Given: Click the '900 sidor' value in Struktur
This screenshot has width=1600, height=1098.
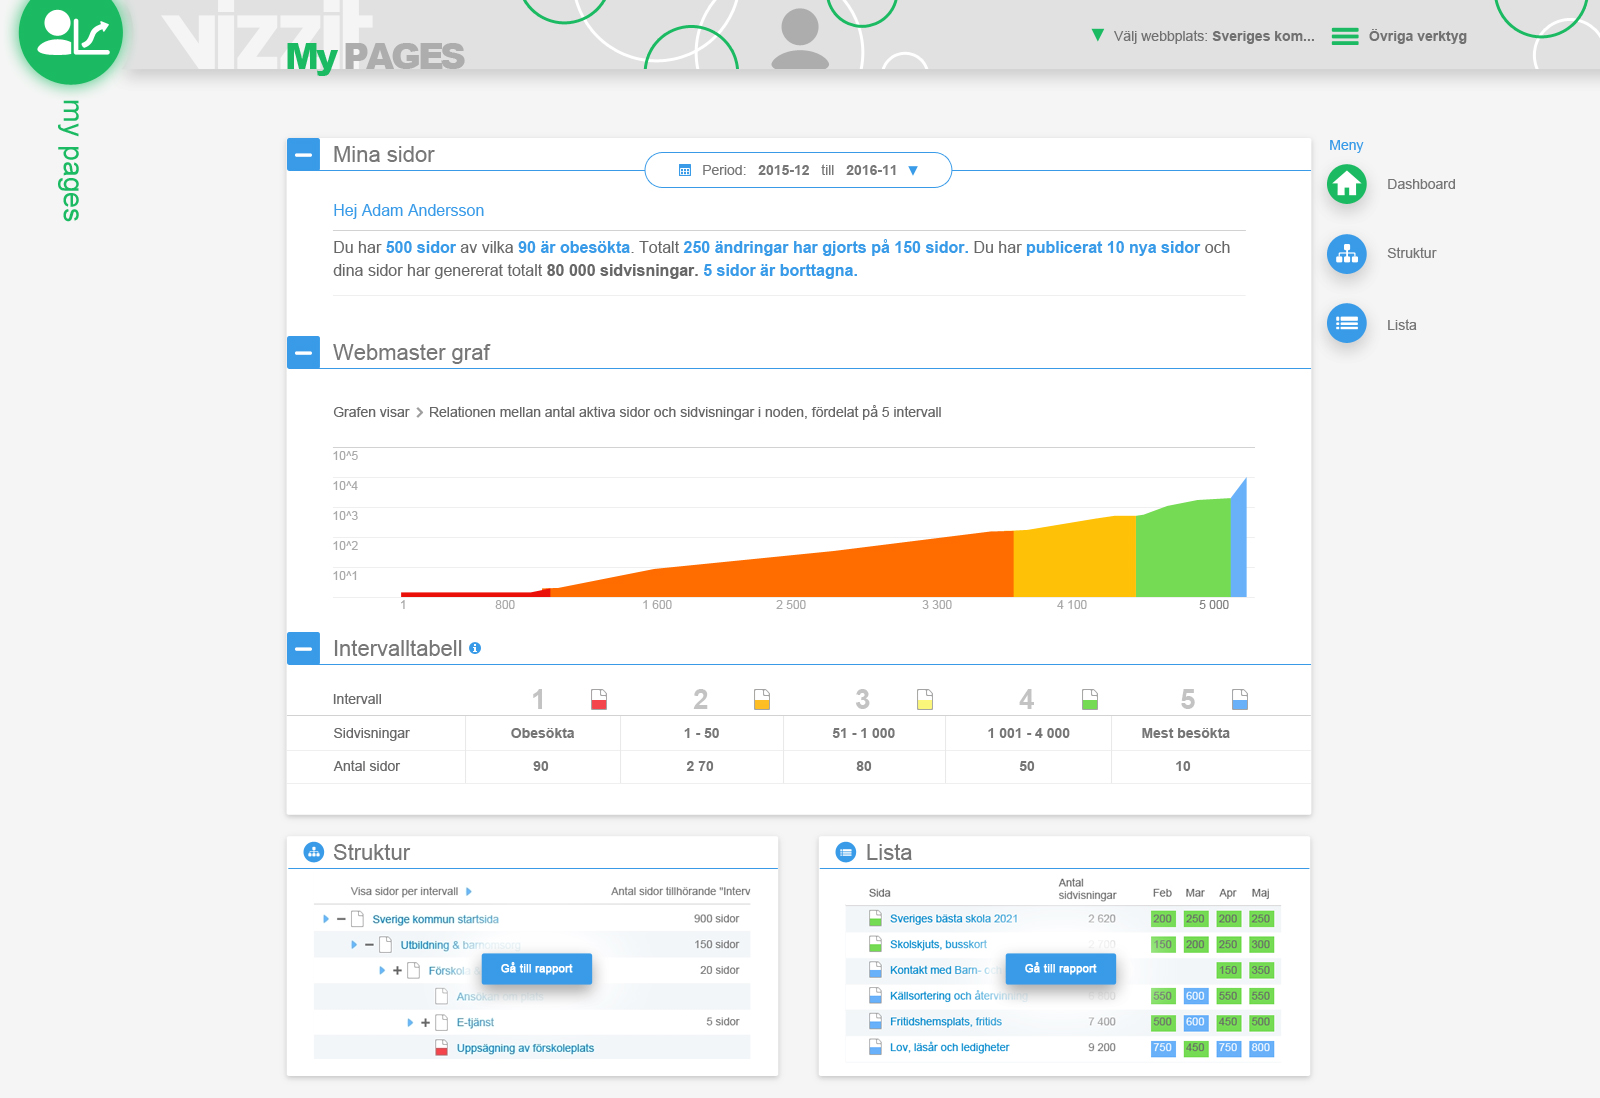Looking at the screenshot, I should pos(716,918).
